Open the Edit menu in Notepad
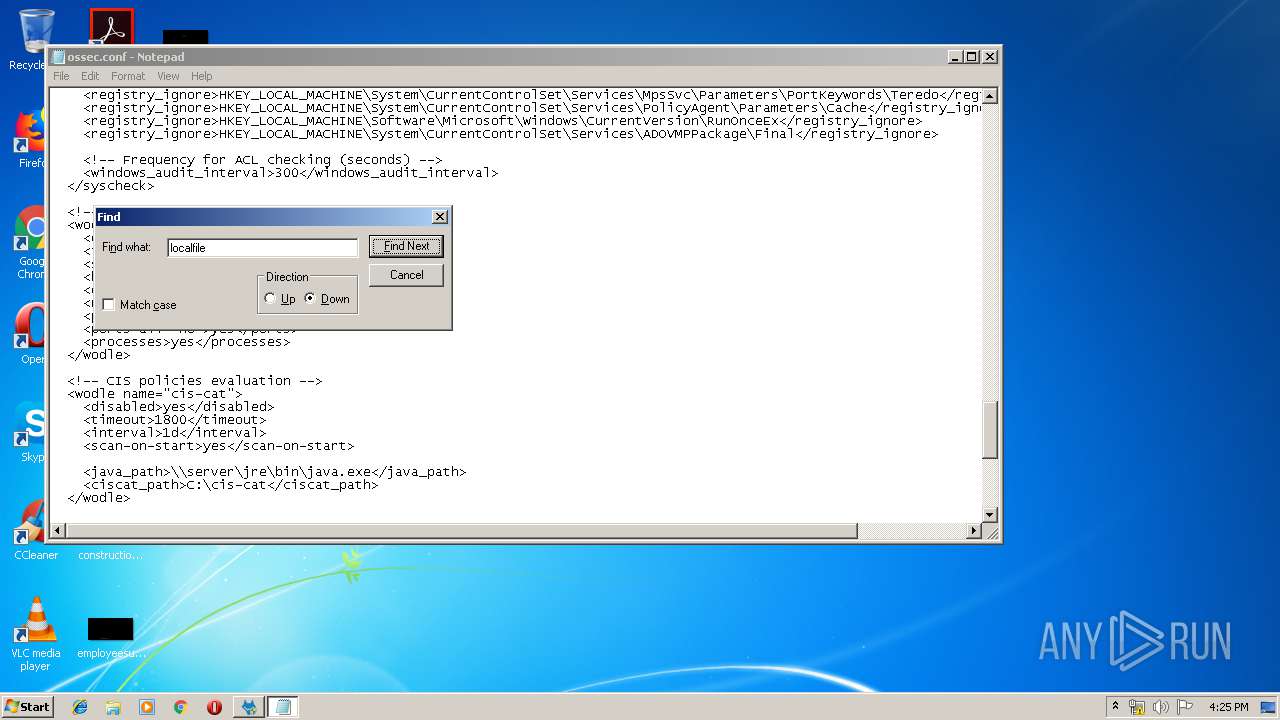1280x720 pixels. [90, 76]
